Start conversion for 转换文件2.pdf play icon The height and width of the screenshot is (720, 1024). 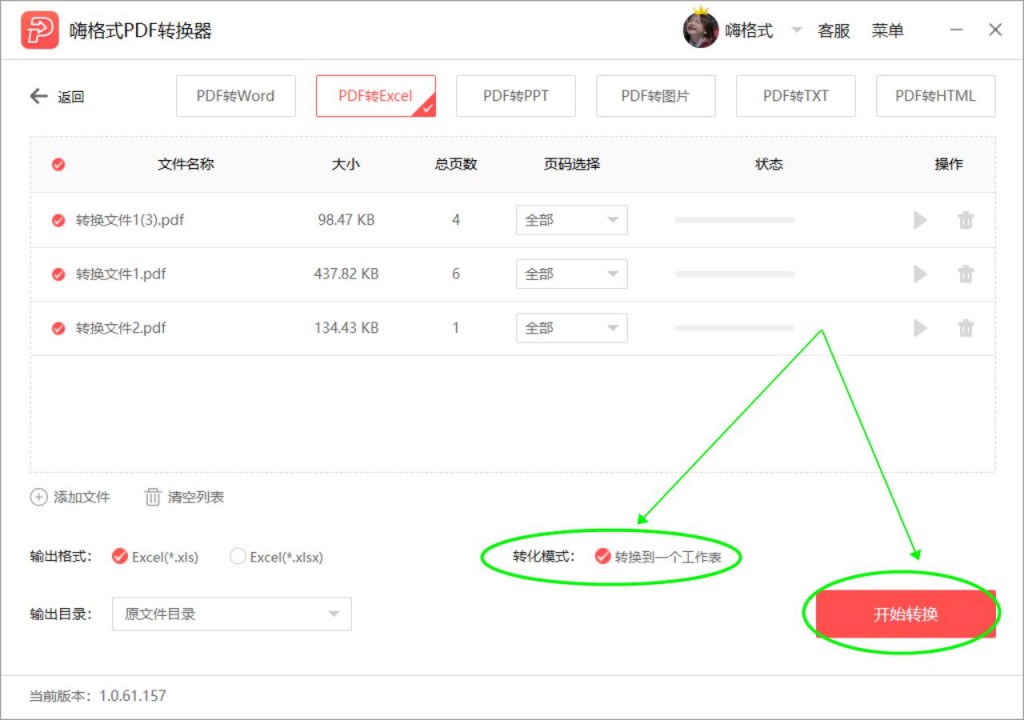[920, 328]
